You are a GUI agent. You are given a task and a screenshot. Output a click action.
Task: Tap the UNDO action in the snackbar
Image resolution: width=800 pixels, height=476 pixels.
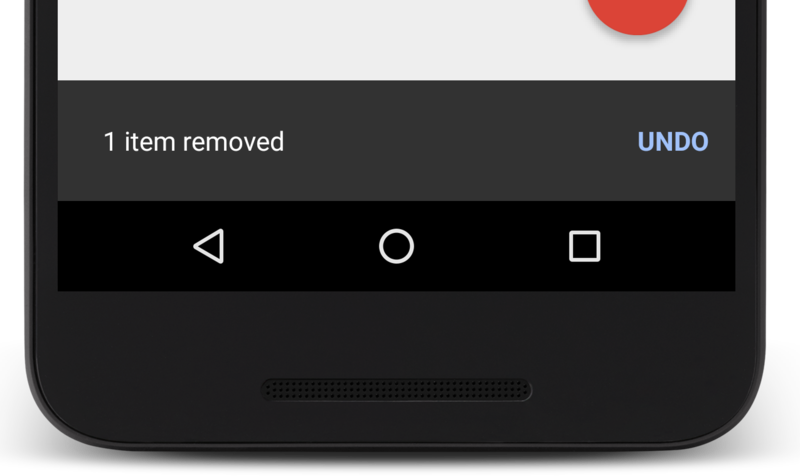coord(673,142)
